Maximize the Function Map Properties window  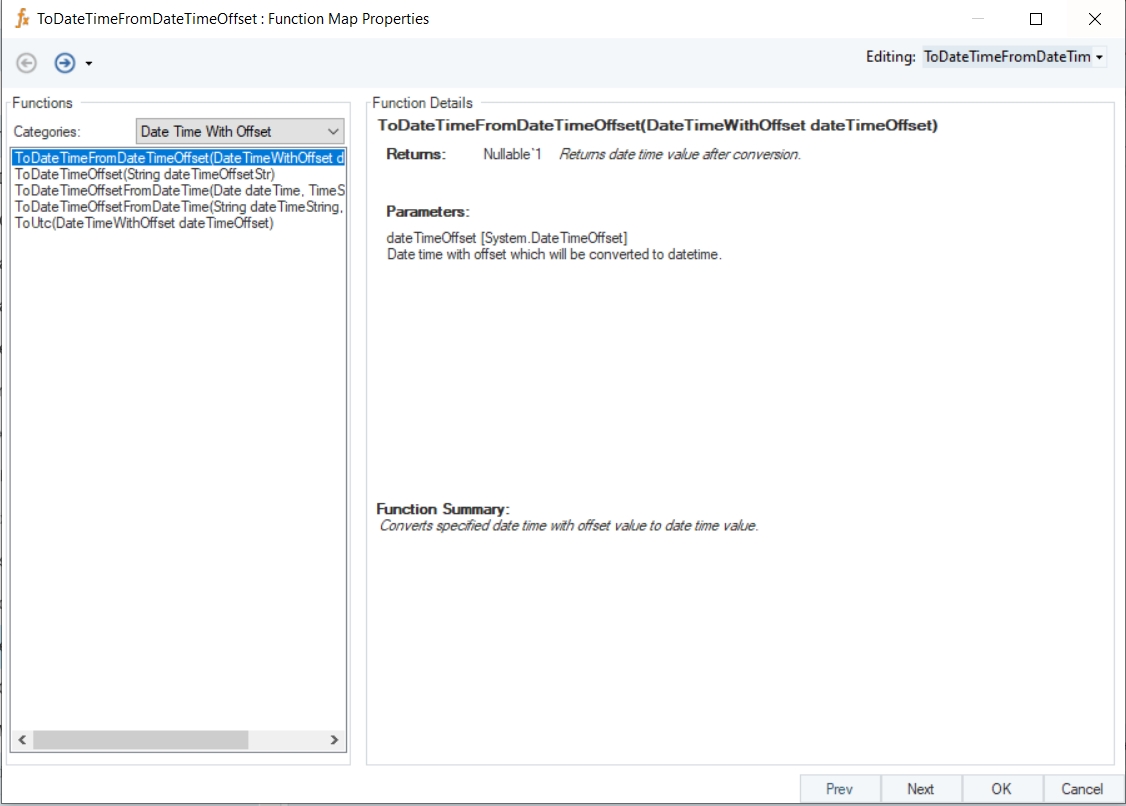(x=1036, y=19)
